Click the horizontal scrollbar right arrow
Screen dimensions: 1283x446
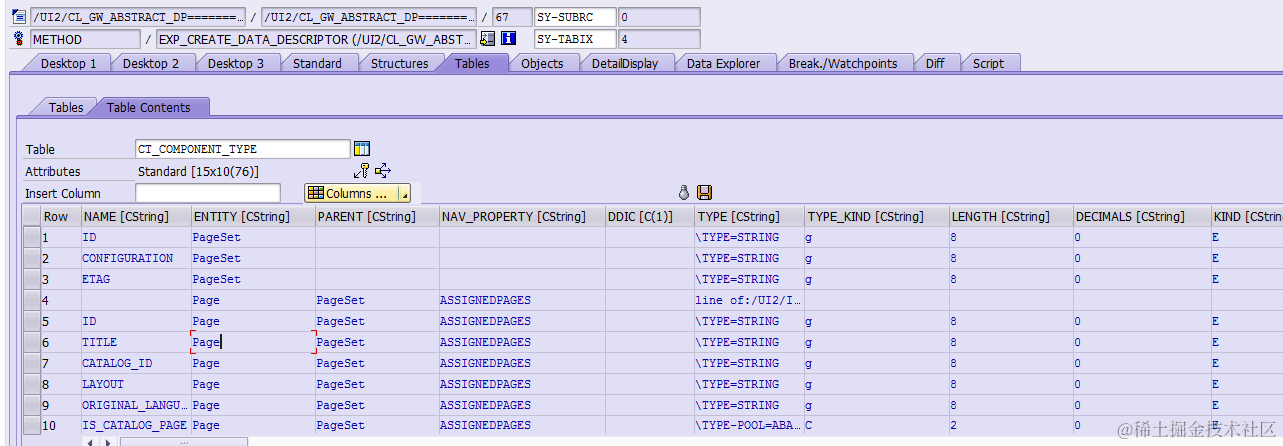(x=106, y=441)
